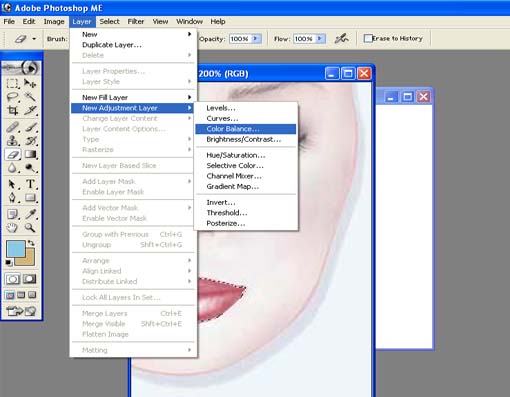Select the Blur tool

point(13,168)
